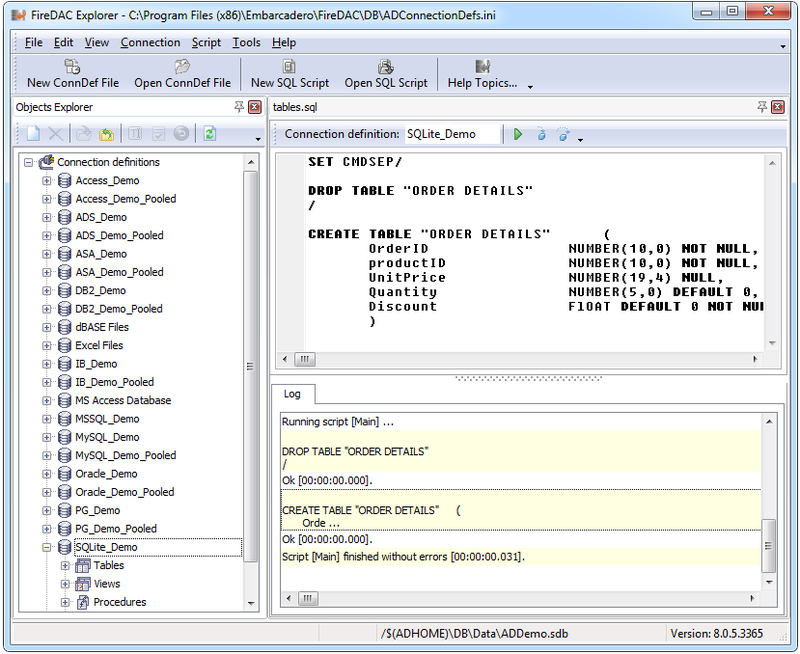This screenshot has height=654, width=800.
Task: Click the Open ConnDef File toolbar icon
Action: pos(182,66)
